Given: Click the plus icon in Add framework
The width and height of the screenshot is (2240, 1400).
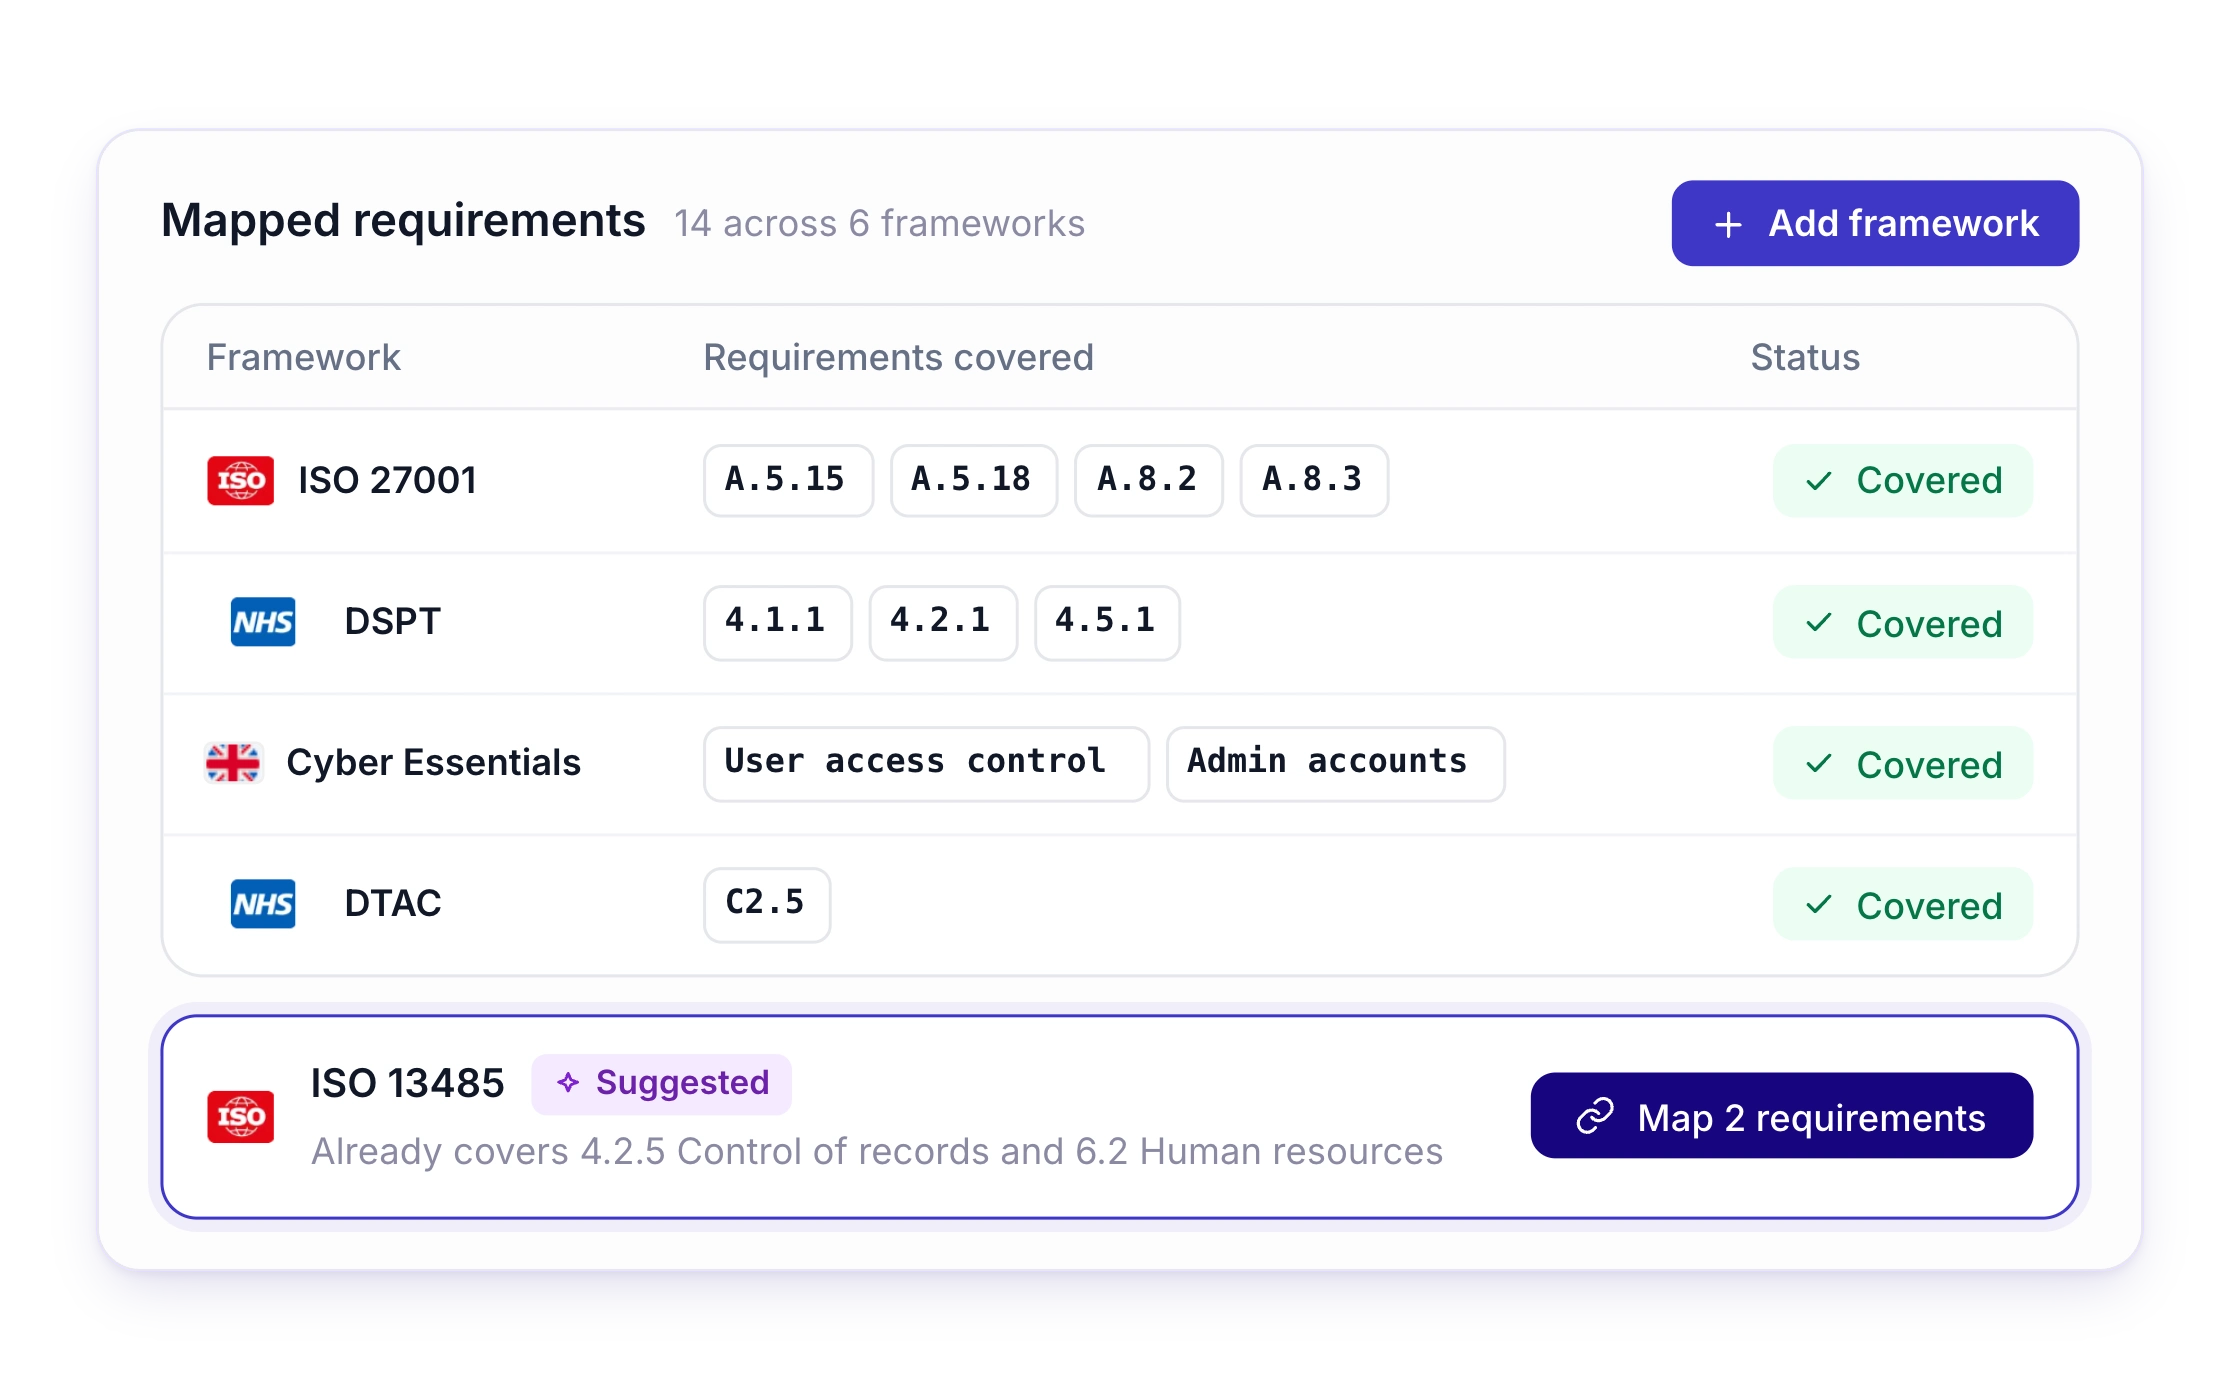Looking at the screenshot, I should [x=1728, y=224].
